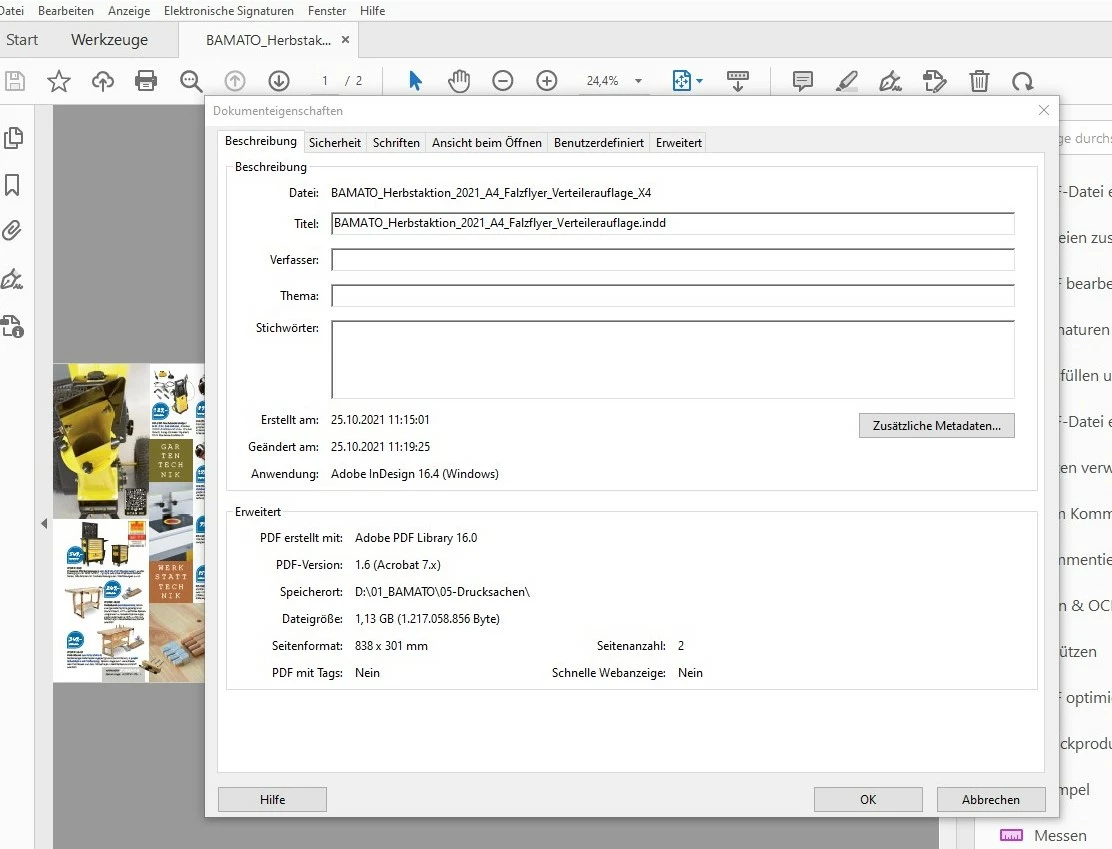1112x849 pixels.
Task: Switch to the Werkzeuge tab
Action: (109, 40)
